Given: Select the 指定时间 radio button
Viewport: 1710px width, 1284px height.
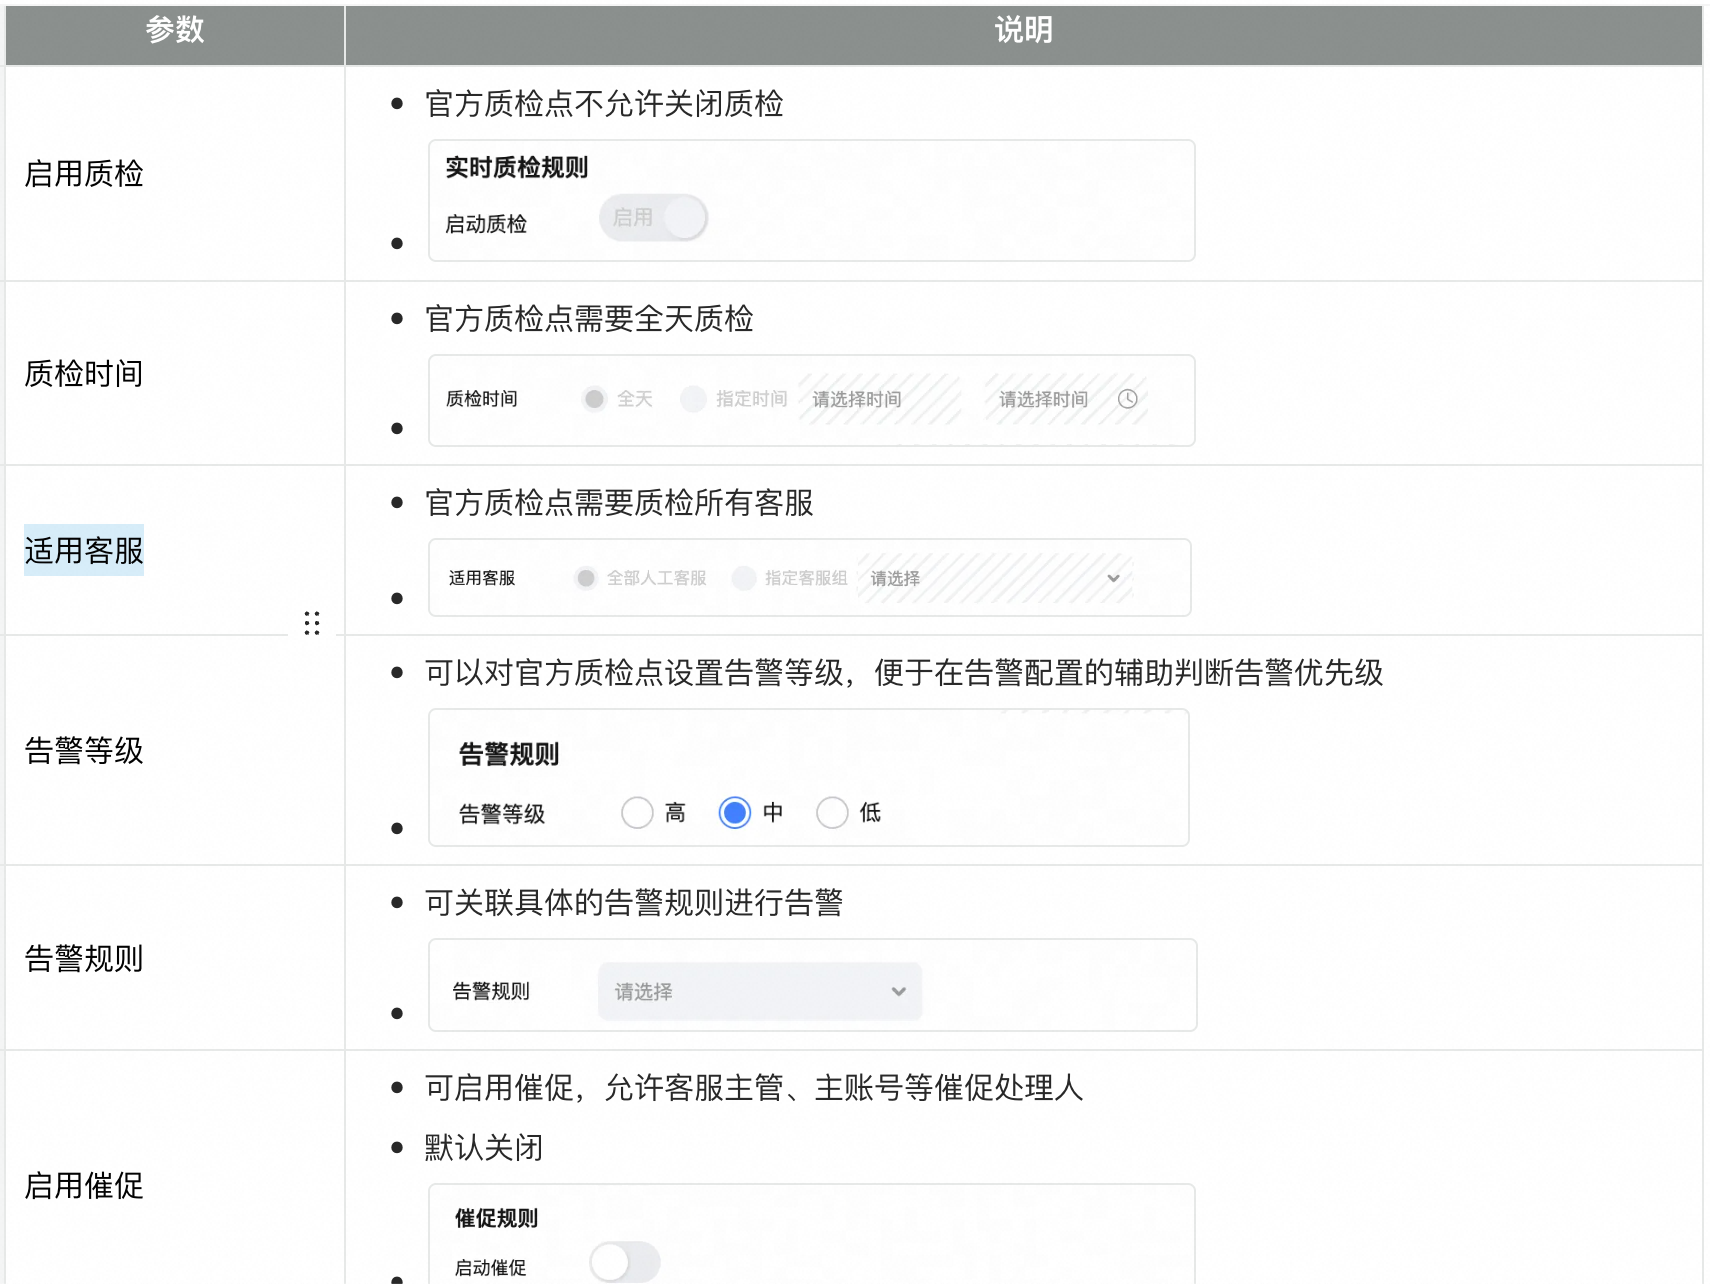Looking at the screenshot, I should 693,399.
